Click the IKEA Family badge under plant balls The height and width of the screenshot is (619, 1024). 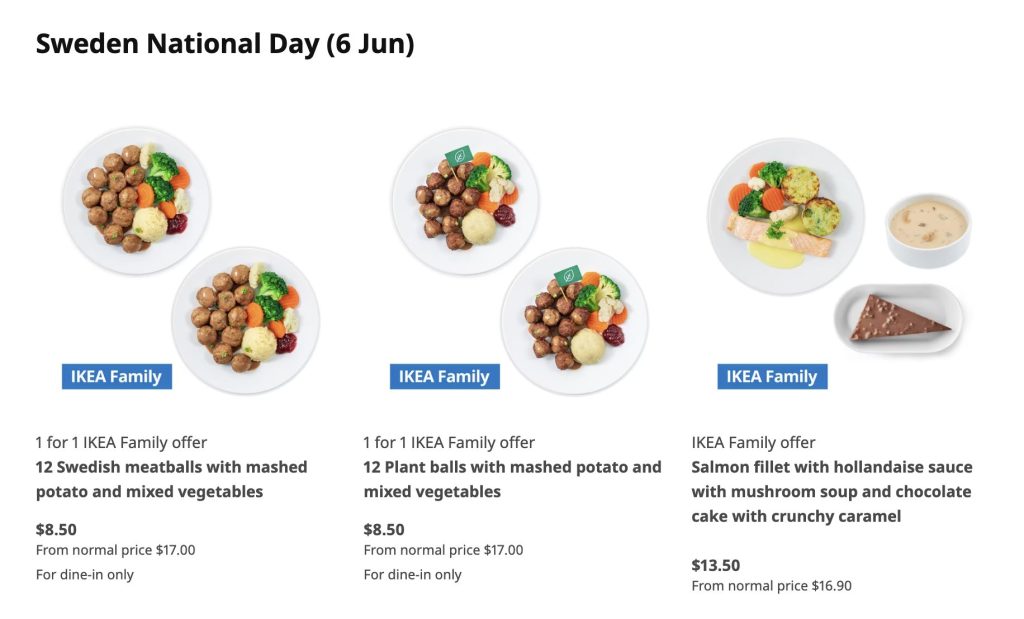coord(444,377)
